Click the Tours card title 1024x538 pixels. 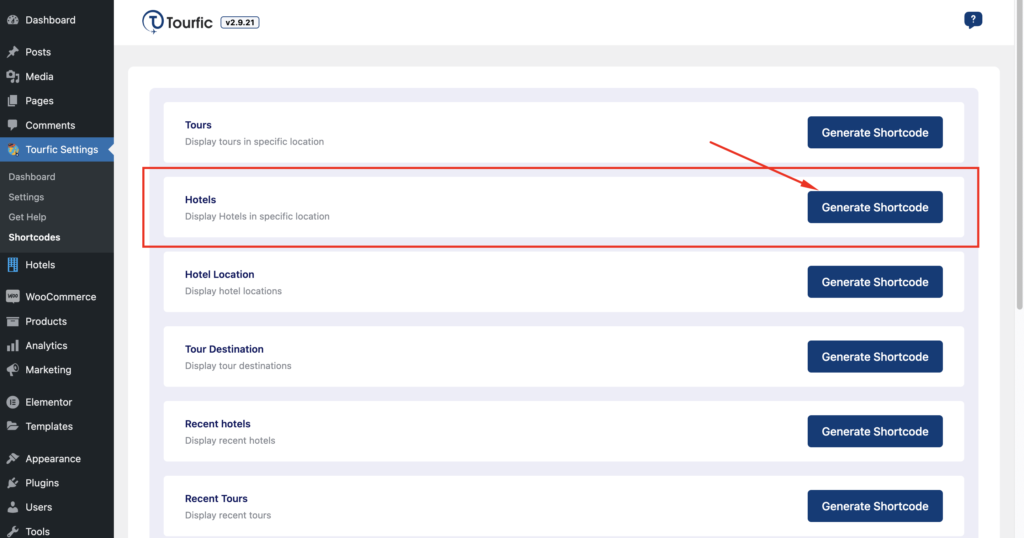point(198,125)
